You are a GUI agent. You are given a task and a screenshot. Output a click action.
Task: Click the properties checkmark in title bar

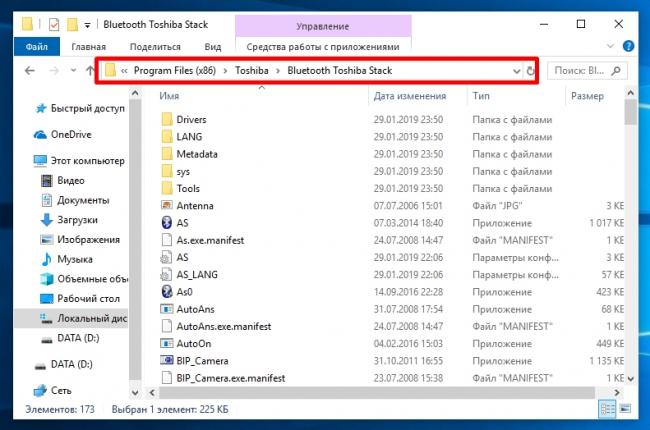coord(53,22)
